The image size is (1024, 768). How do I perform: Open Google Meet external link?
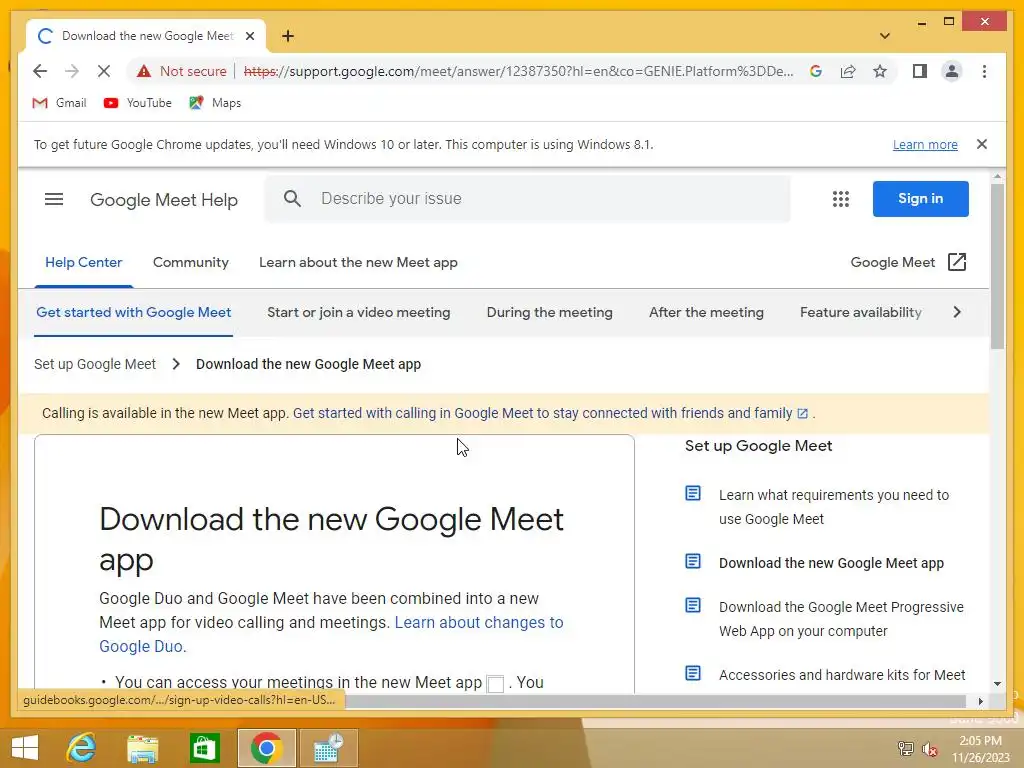(908, 263)
